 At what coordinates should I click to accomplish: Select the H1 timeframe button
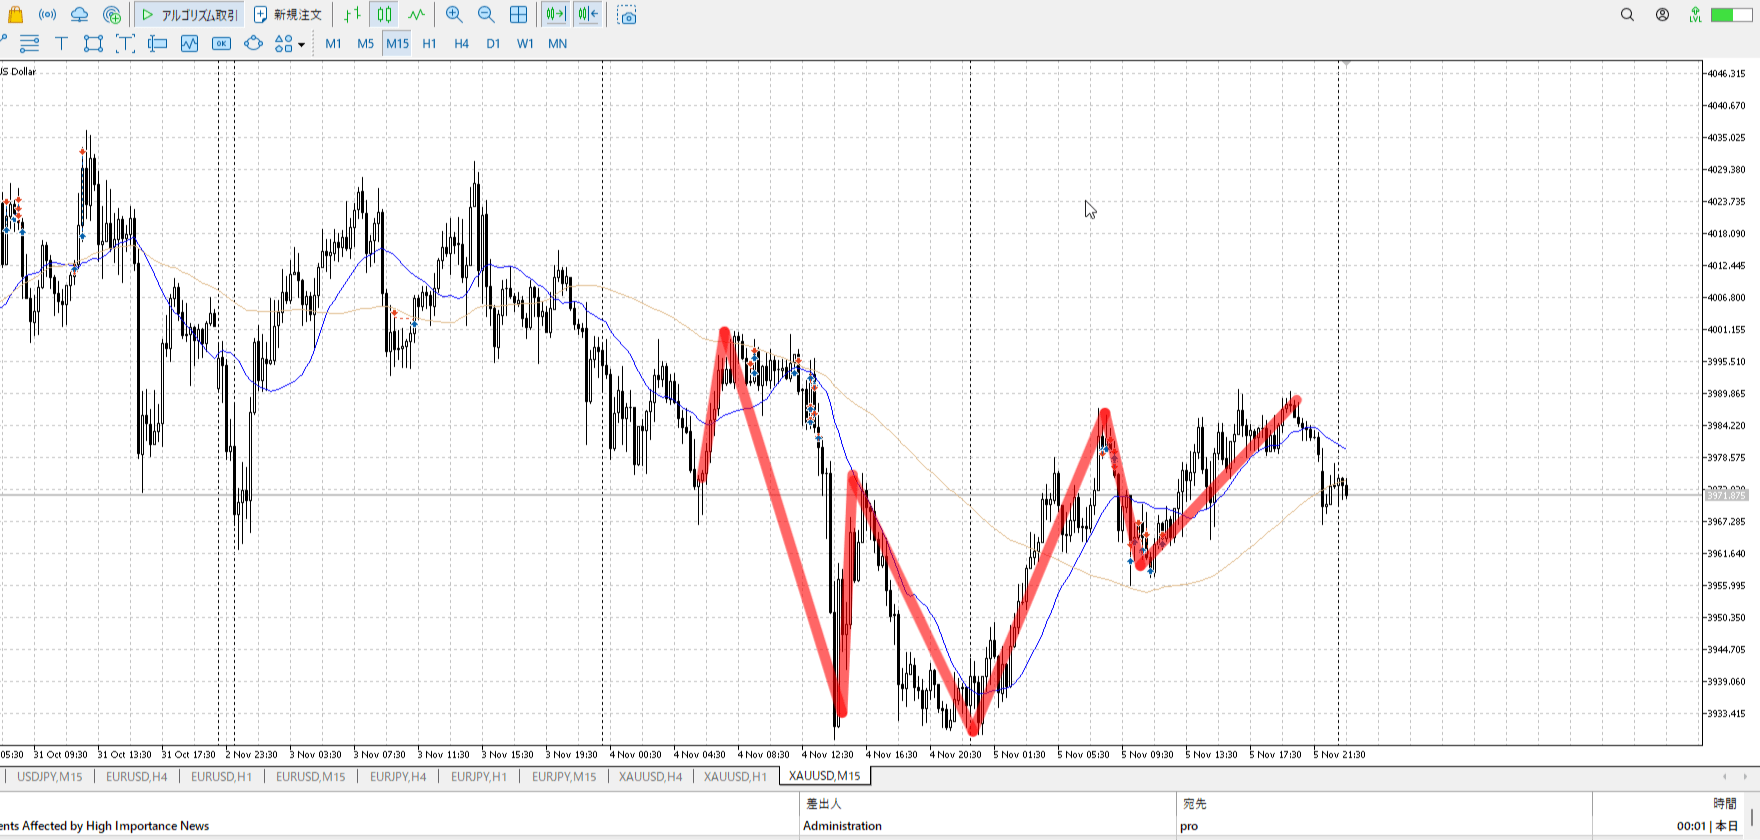pyautogui.click(x=429, y=43)
